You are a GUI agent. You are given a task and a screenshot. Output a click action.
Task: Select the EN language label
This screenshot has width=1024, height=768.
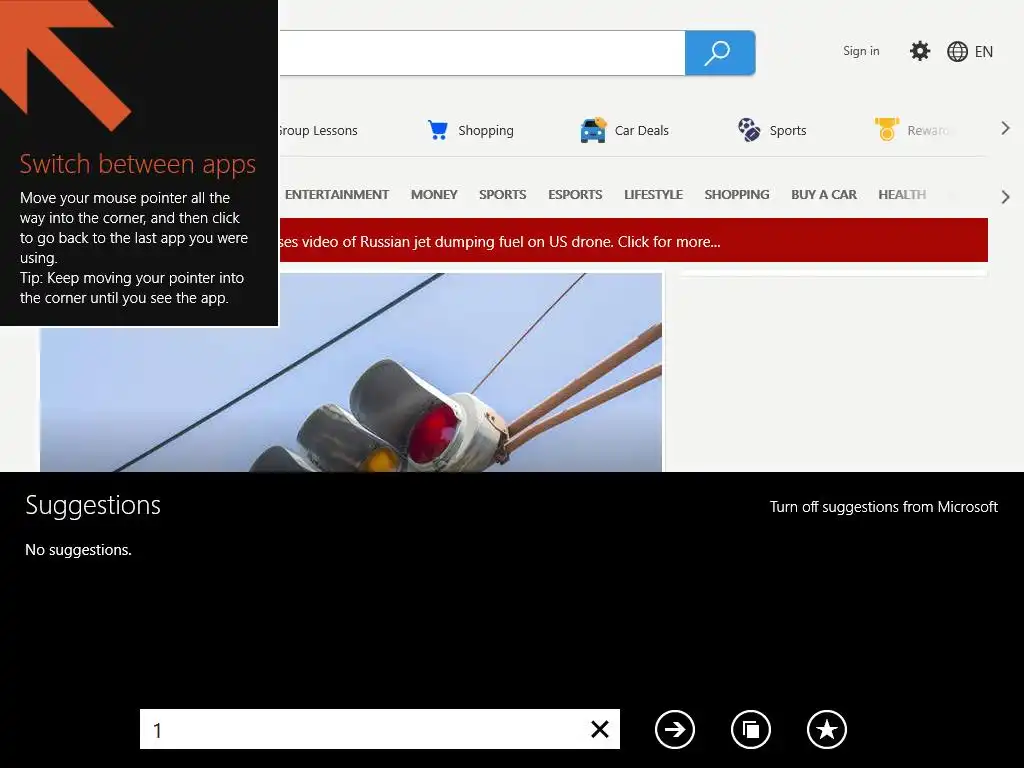[x=984, y=52]
